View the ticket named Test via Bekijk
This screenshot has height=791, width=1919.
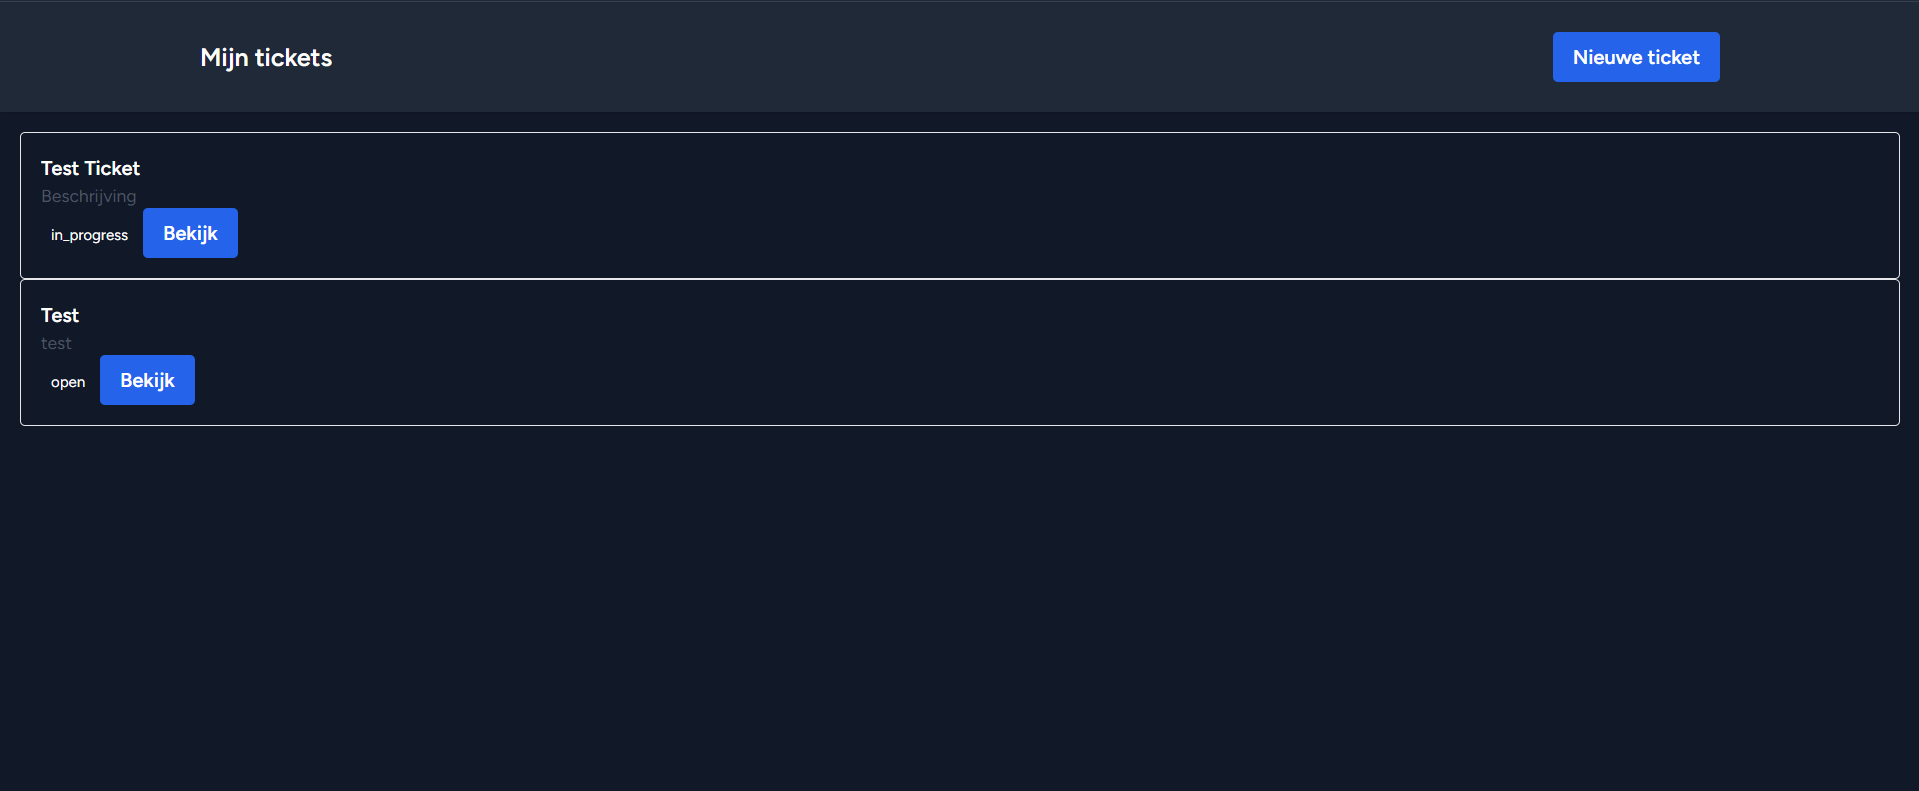[147, 380]
